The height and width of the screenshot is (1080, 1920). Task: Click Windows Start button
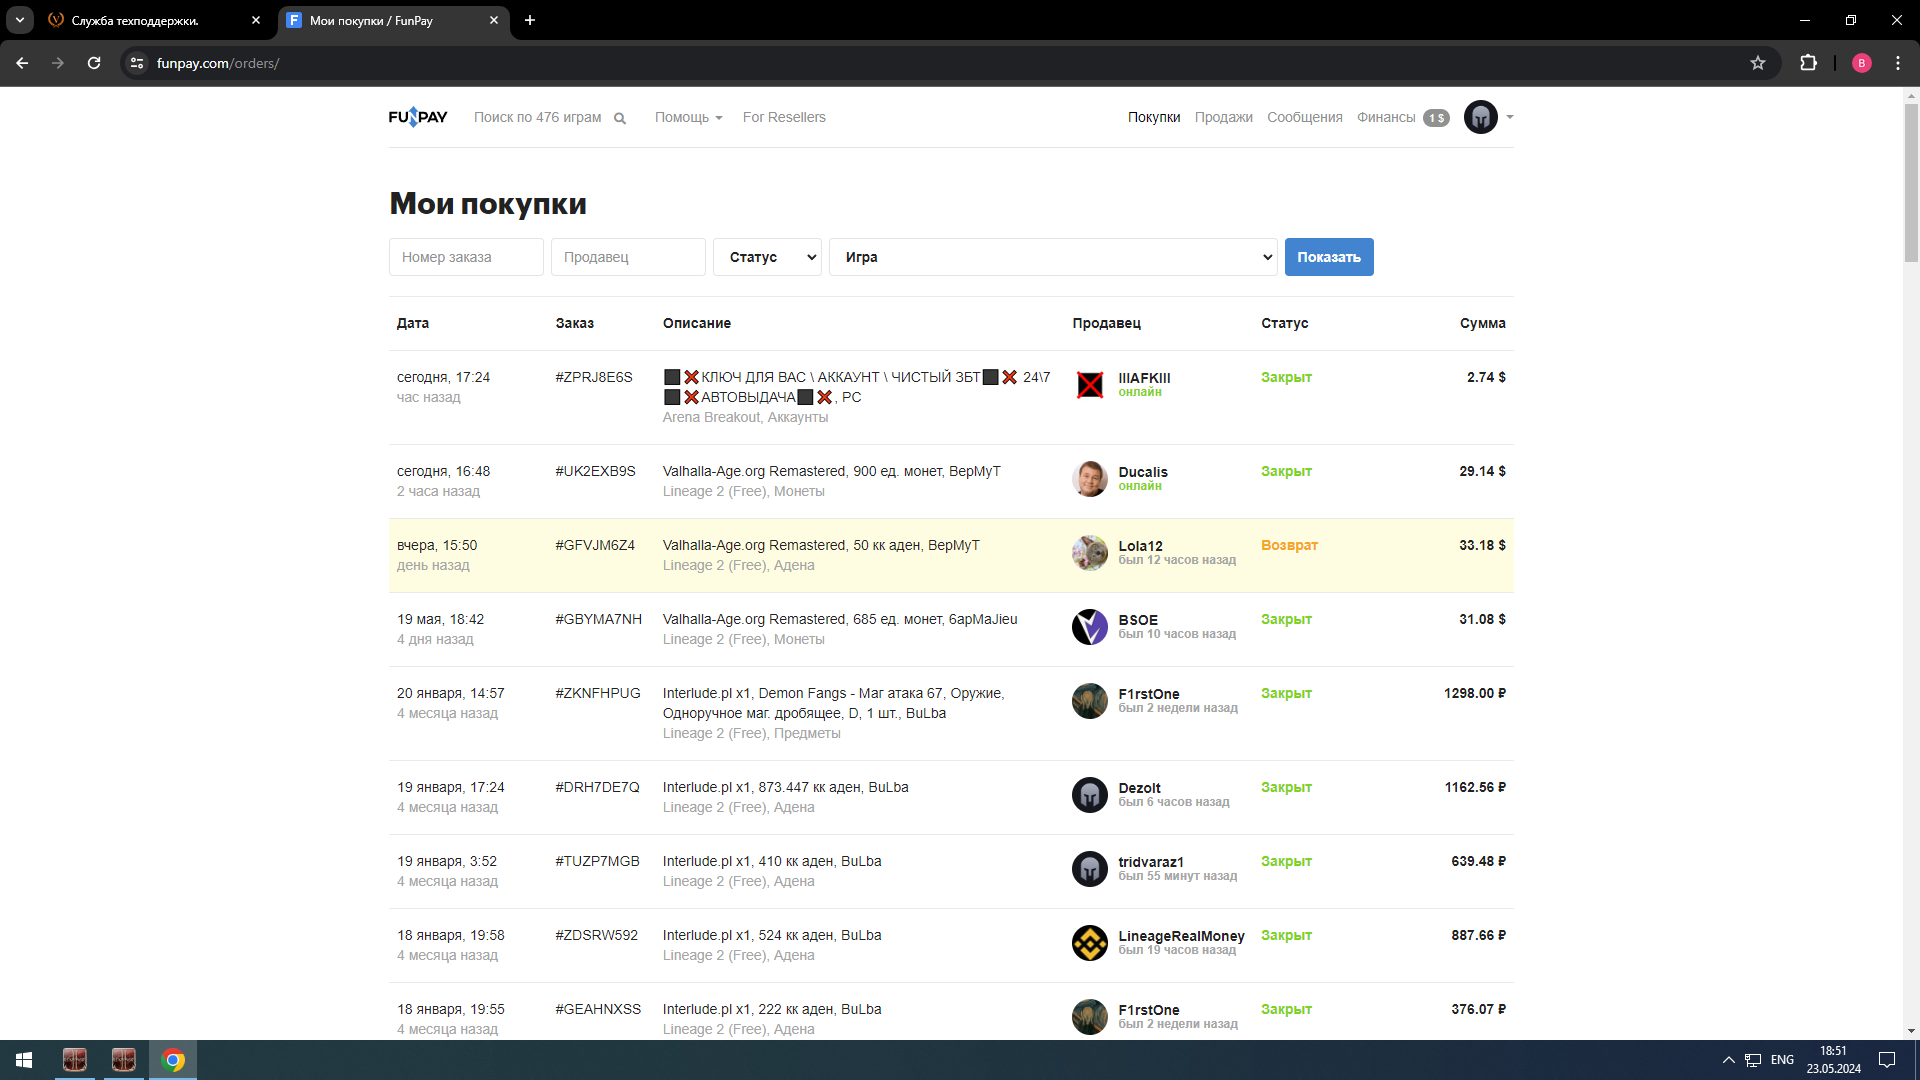24,1060
